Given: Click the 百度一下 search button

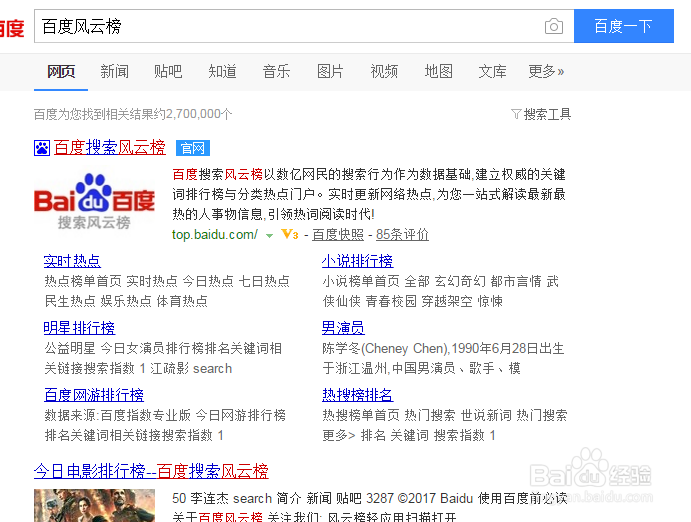Looking at the screenshot, I should pos(624,26).
